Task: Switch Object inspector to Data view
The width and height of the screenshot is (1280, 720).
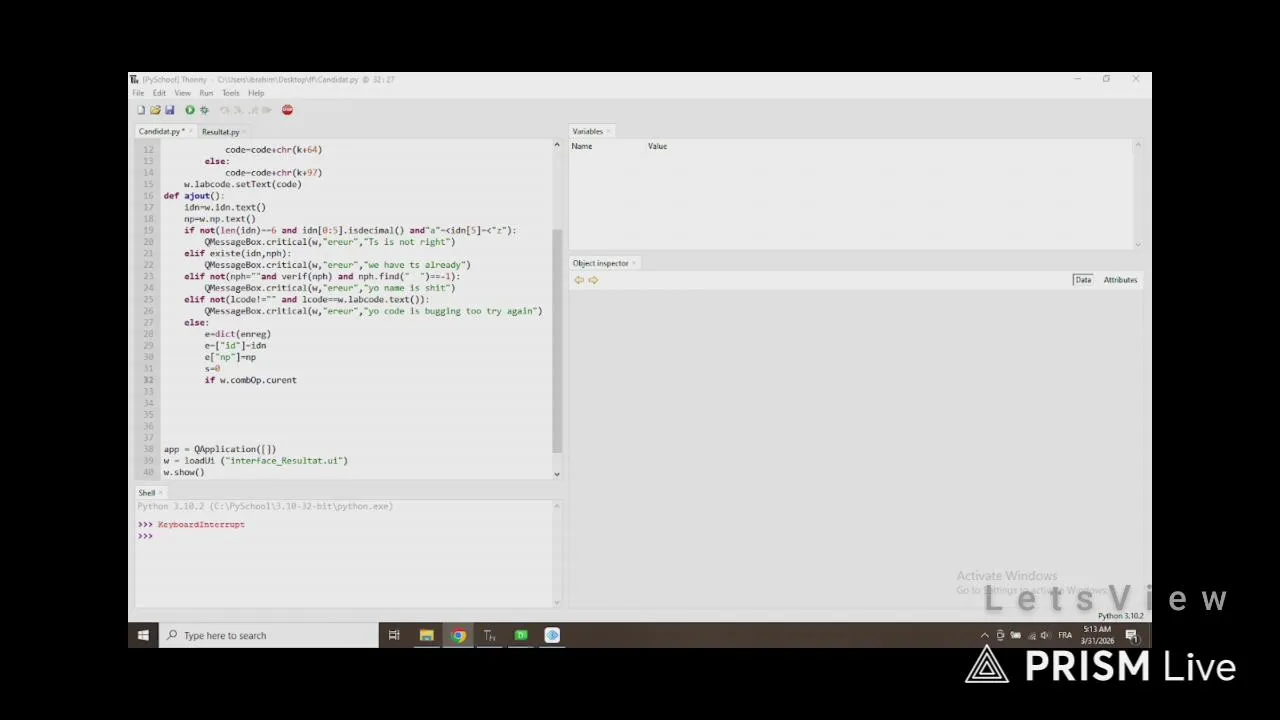Action: (1083, 280)
